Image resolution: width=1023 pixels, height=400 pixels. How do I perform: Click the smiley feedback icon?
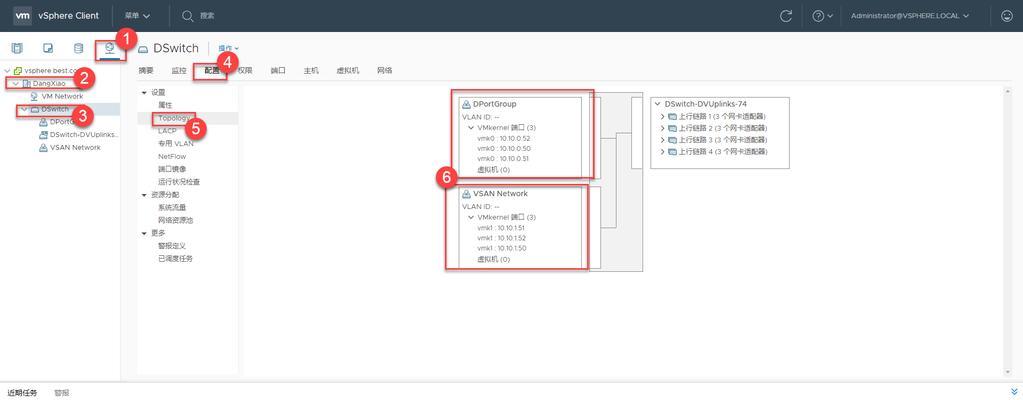(x=1006, y=16)
